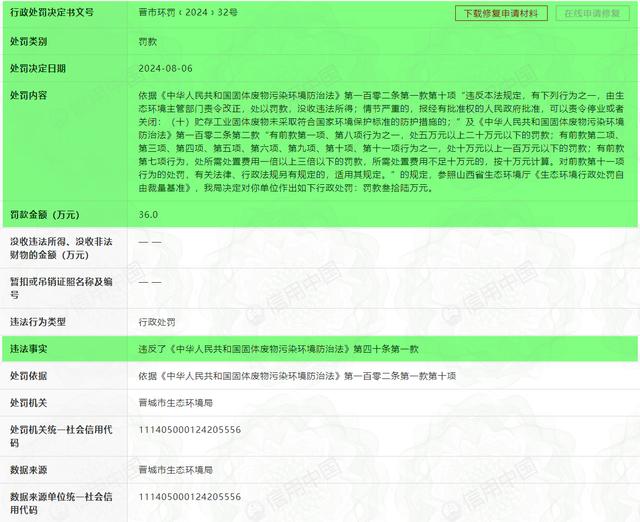Viewport: 640px width, 522px height.
Task: Select the text 违反了《中华人民共和国固体废物污染环境防治法》第四十条第一款
Action: tap(278, 349)
